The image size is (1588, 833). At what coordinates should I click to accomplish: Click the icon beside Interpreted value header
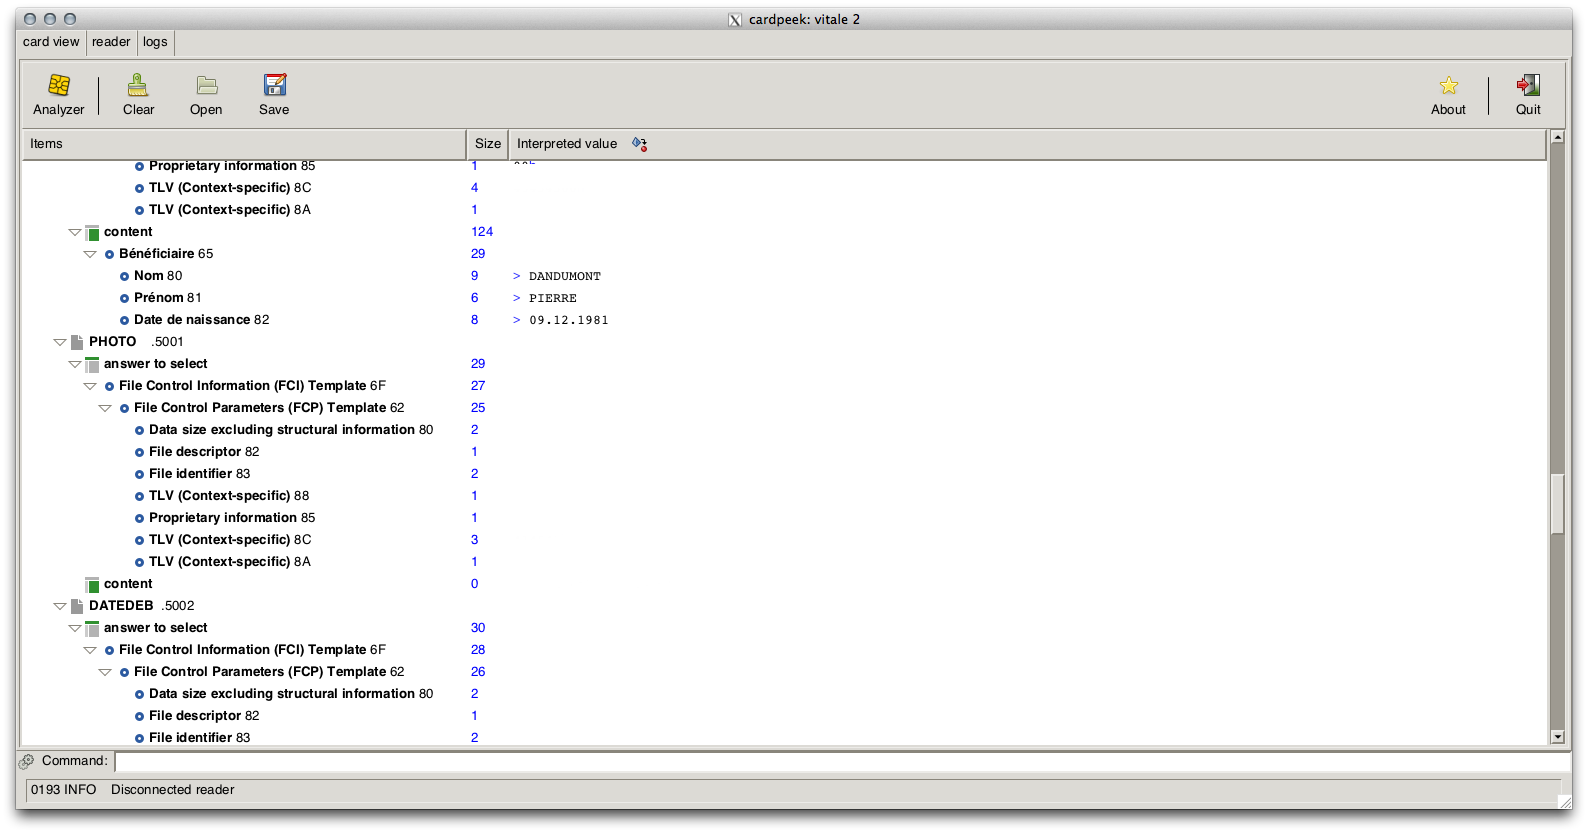pos(640,144)
